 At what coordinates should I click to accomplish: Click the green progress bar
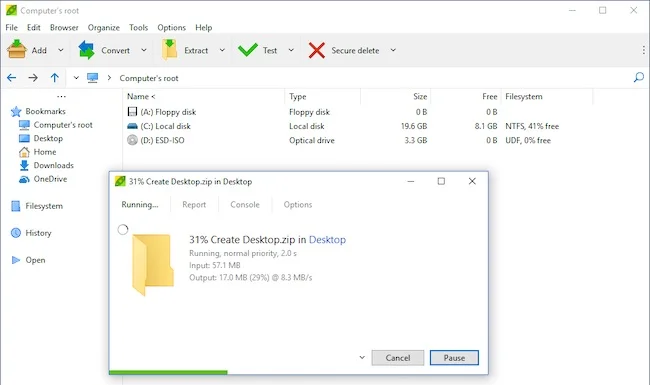168,372
